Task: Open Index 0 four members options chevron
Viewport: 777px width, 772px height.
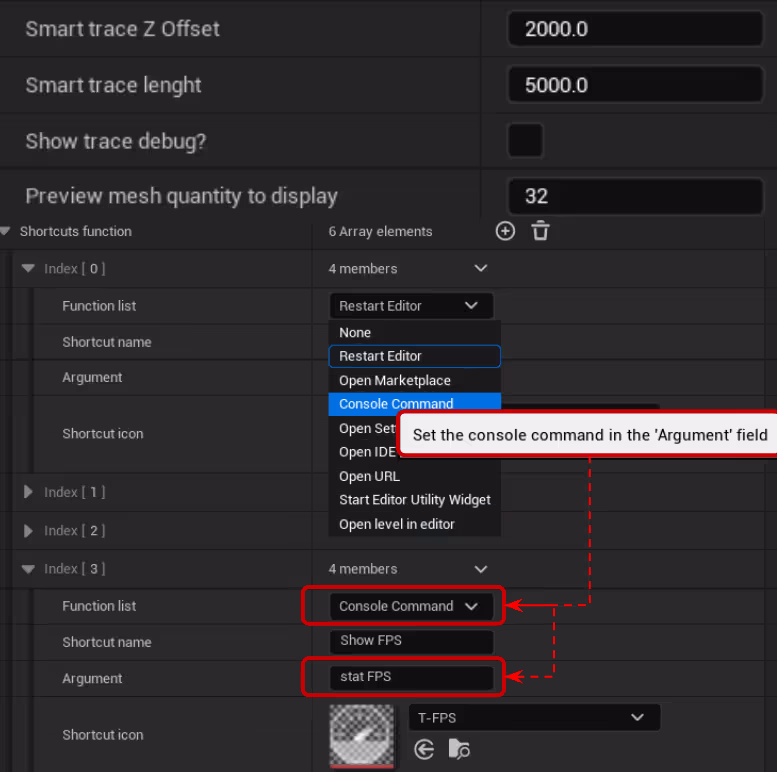Action: 481,269
